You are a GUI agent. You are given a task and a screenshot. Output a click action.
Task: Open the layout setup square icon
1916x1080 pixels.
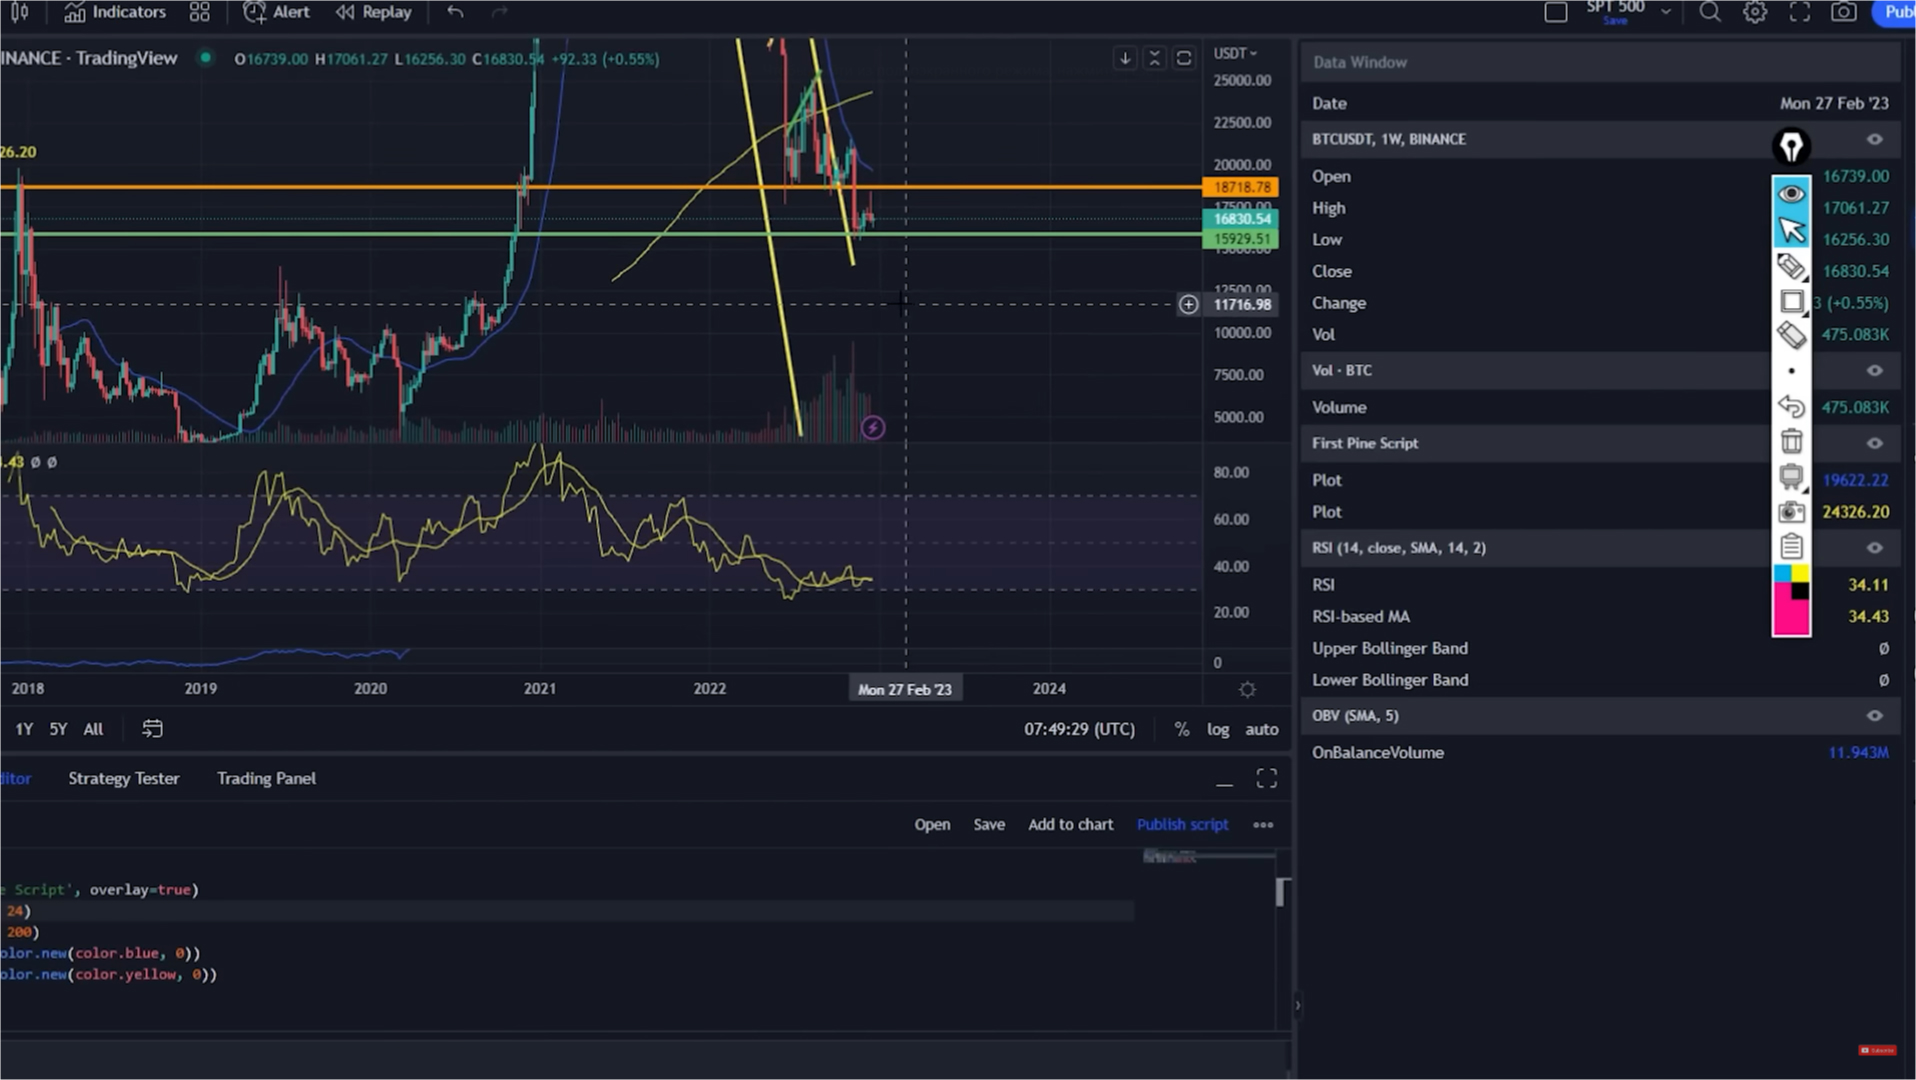1556,12
